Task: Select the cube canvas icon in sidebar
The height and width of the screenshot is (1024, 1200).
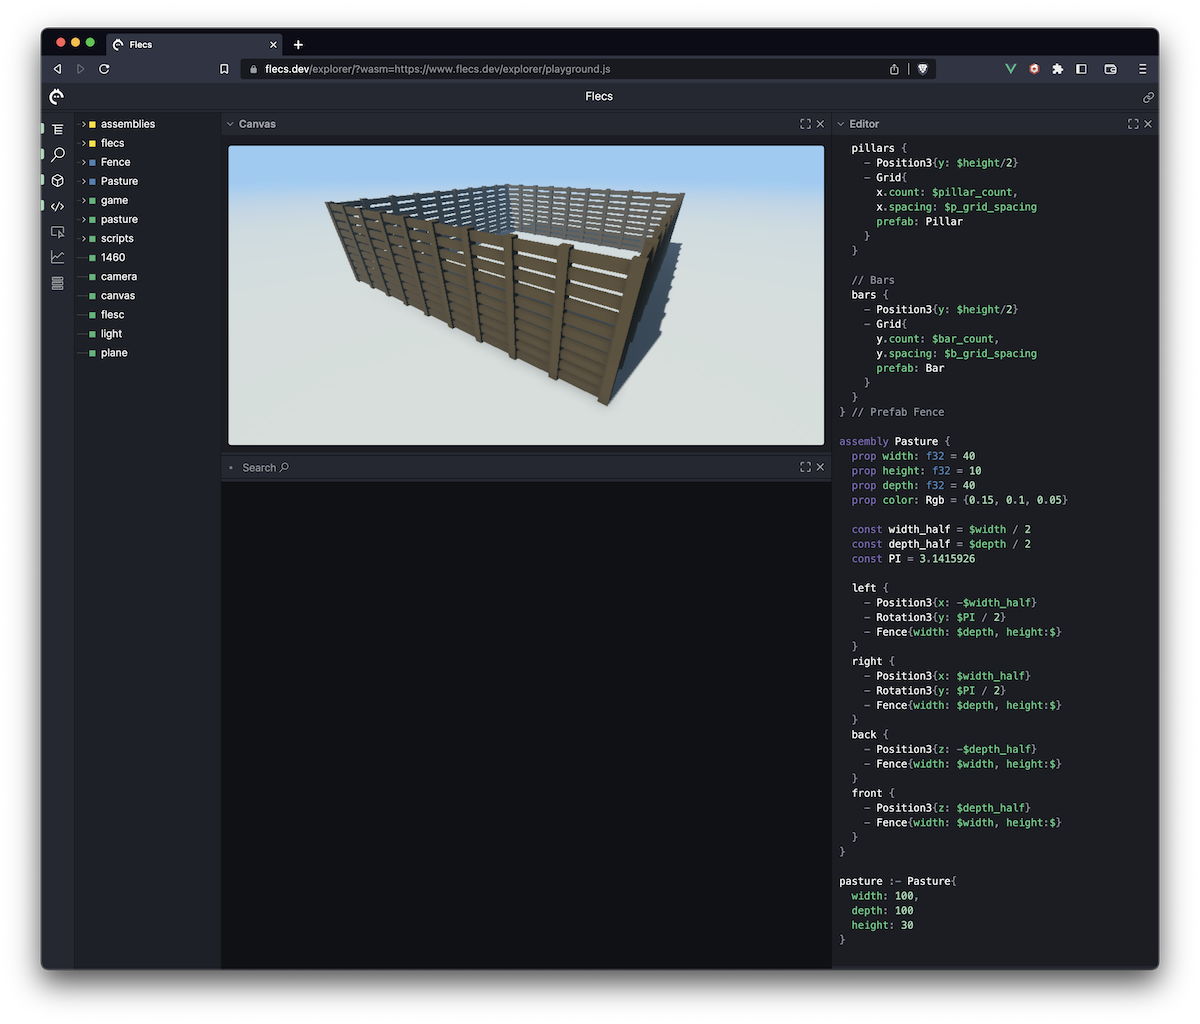Action: click(x=58, y=181)
